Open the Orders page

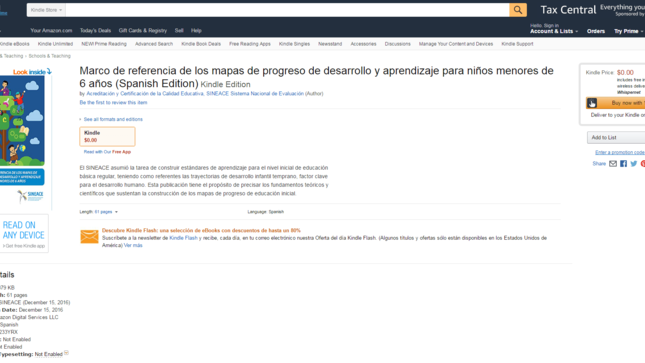pyautogui.click(x=596, y=31)
